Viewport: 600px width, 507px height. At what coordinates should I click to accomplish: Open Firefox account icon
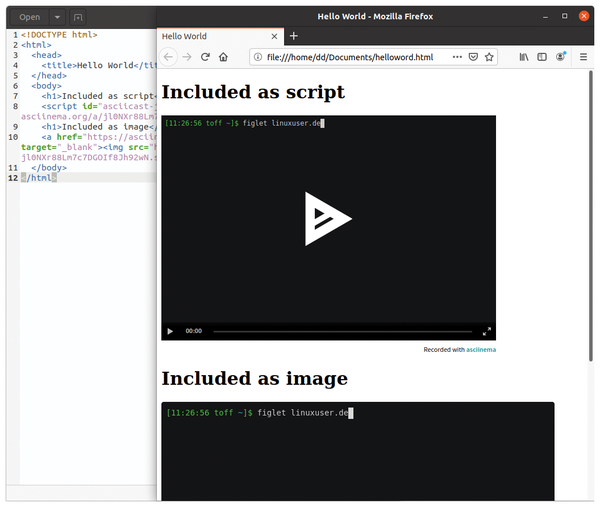pos(561,57)
